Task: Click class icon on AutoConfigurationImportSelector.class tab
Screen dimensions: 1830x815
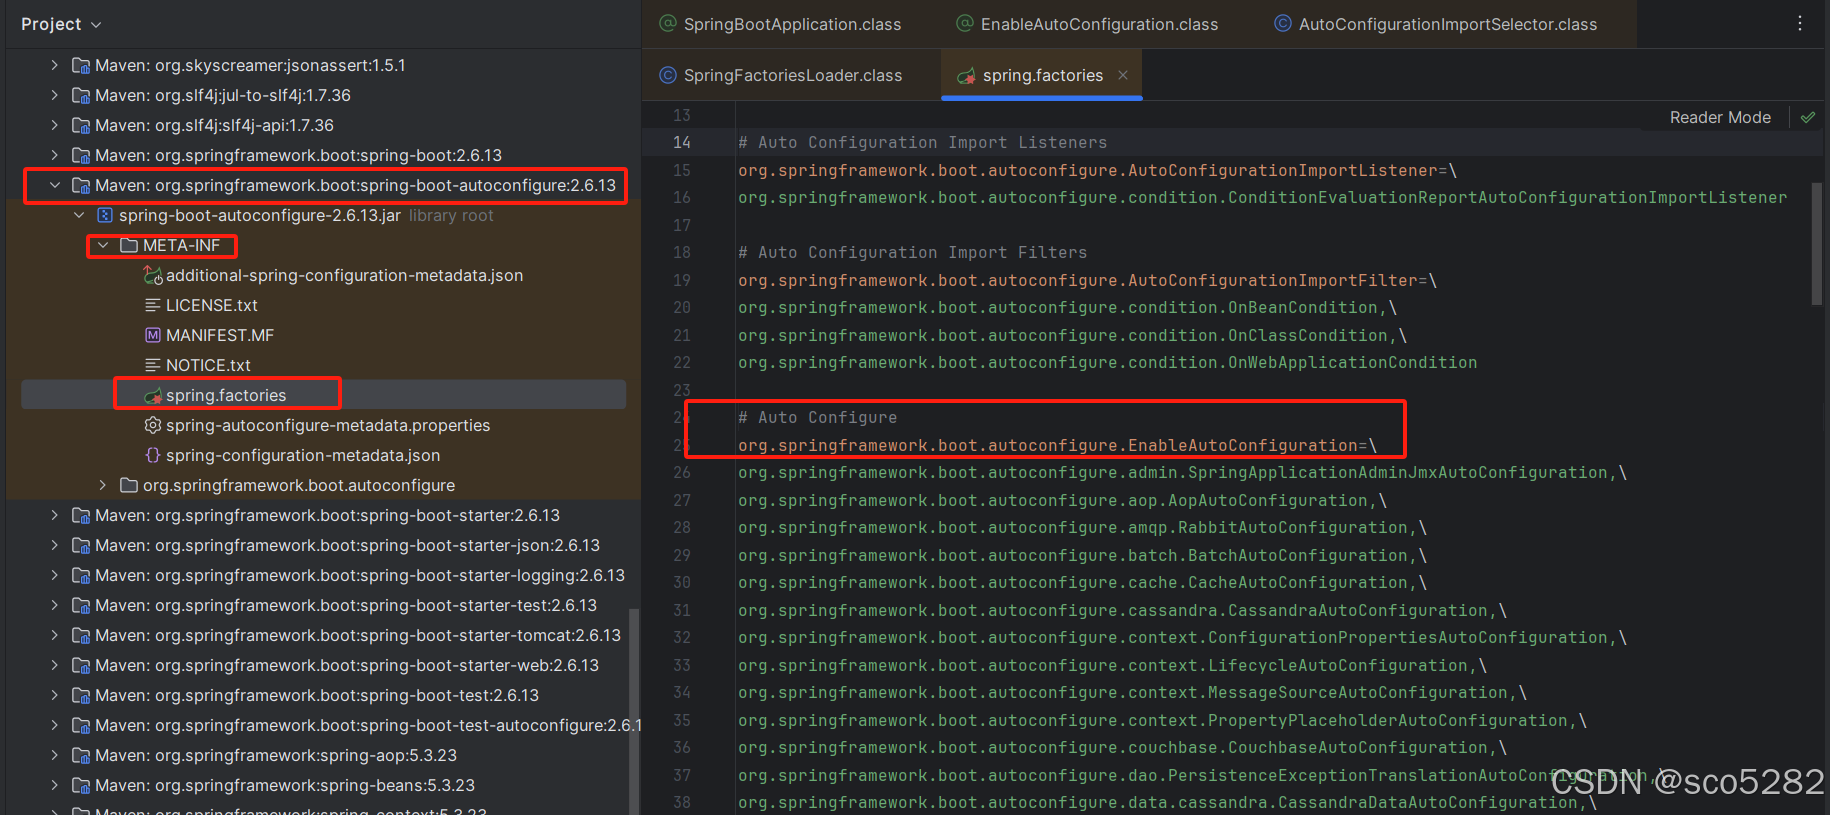Action: (1283, 23)
